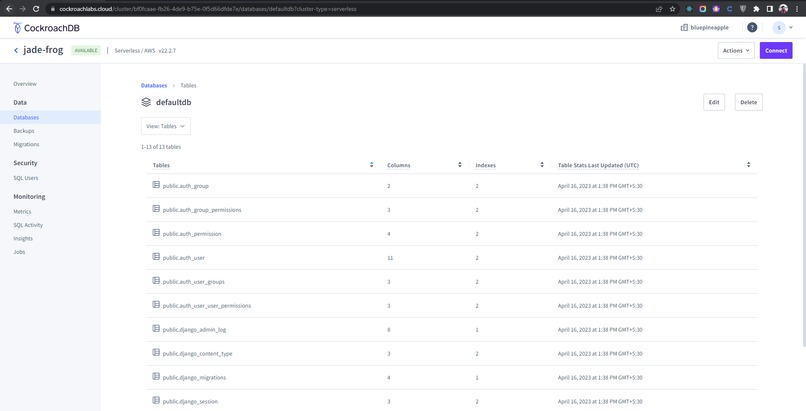The image size is (806, 411).
Task: Click '1-13 of 13 tables' count text
Action: (161, 147)
